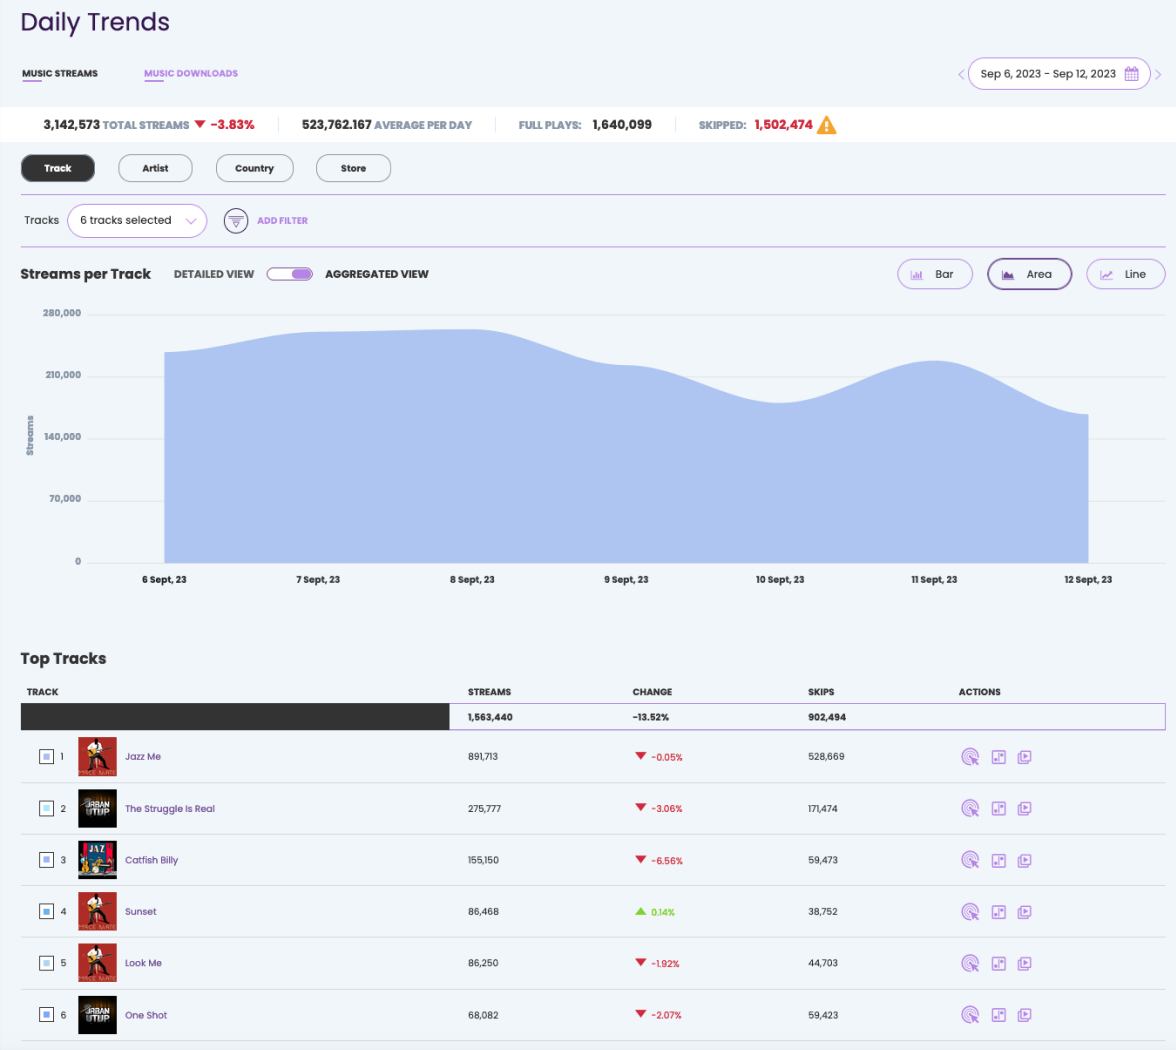The image size is (1176, 1050).
Task: Select the Artist filter tab
Action: [x=155, y=168]
